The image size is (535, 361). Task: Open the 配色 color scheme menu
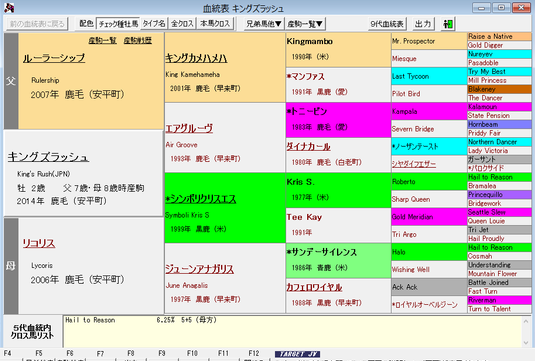86,24
